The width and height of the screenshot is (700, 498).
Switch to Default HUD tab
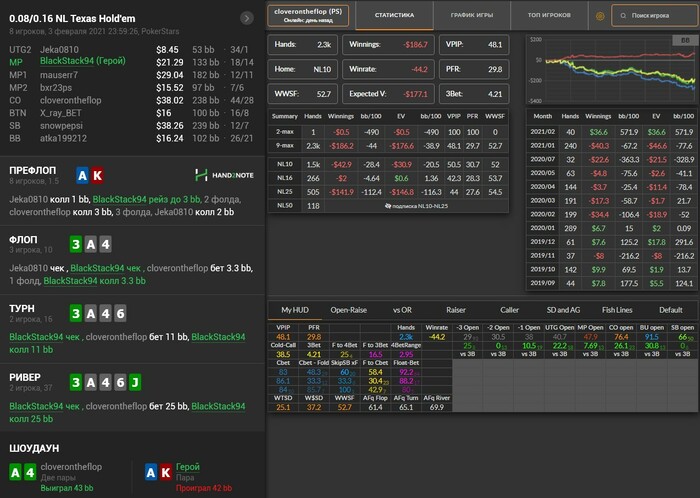pyautogui.click(x=671, y=310)
